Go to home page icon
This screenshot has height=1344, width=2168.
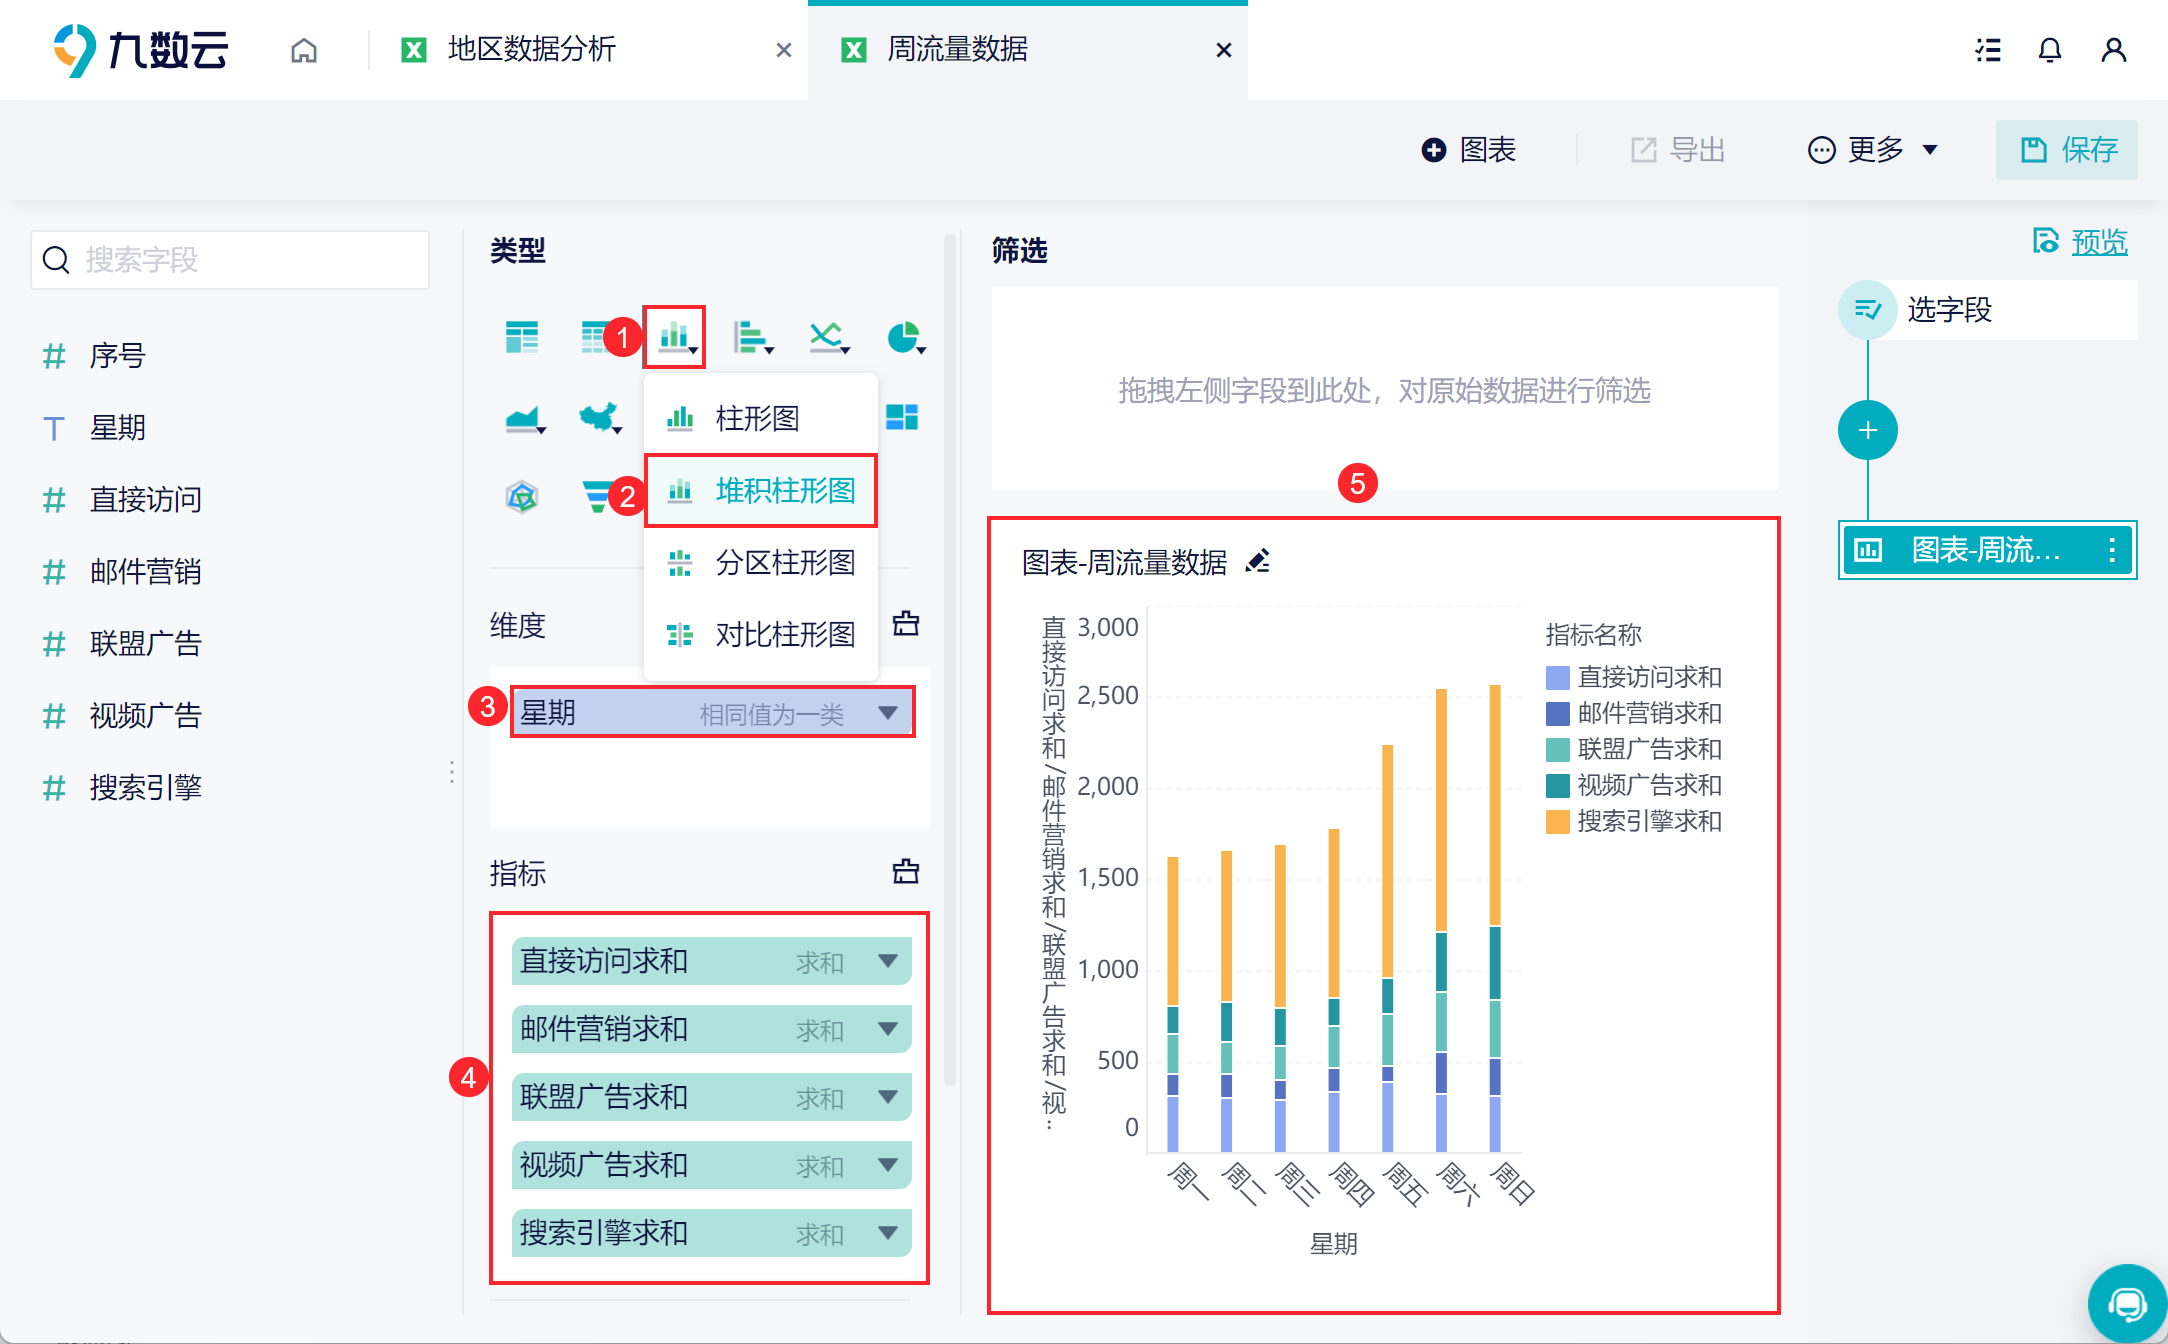click(x=304, y=50)
